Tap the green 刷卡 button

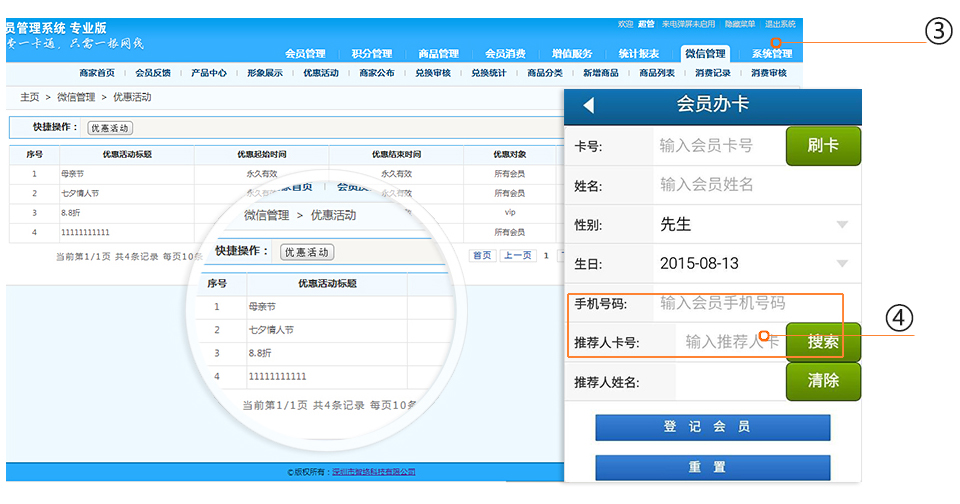(823, 146)
